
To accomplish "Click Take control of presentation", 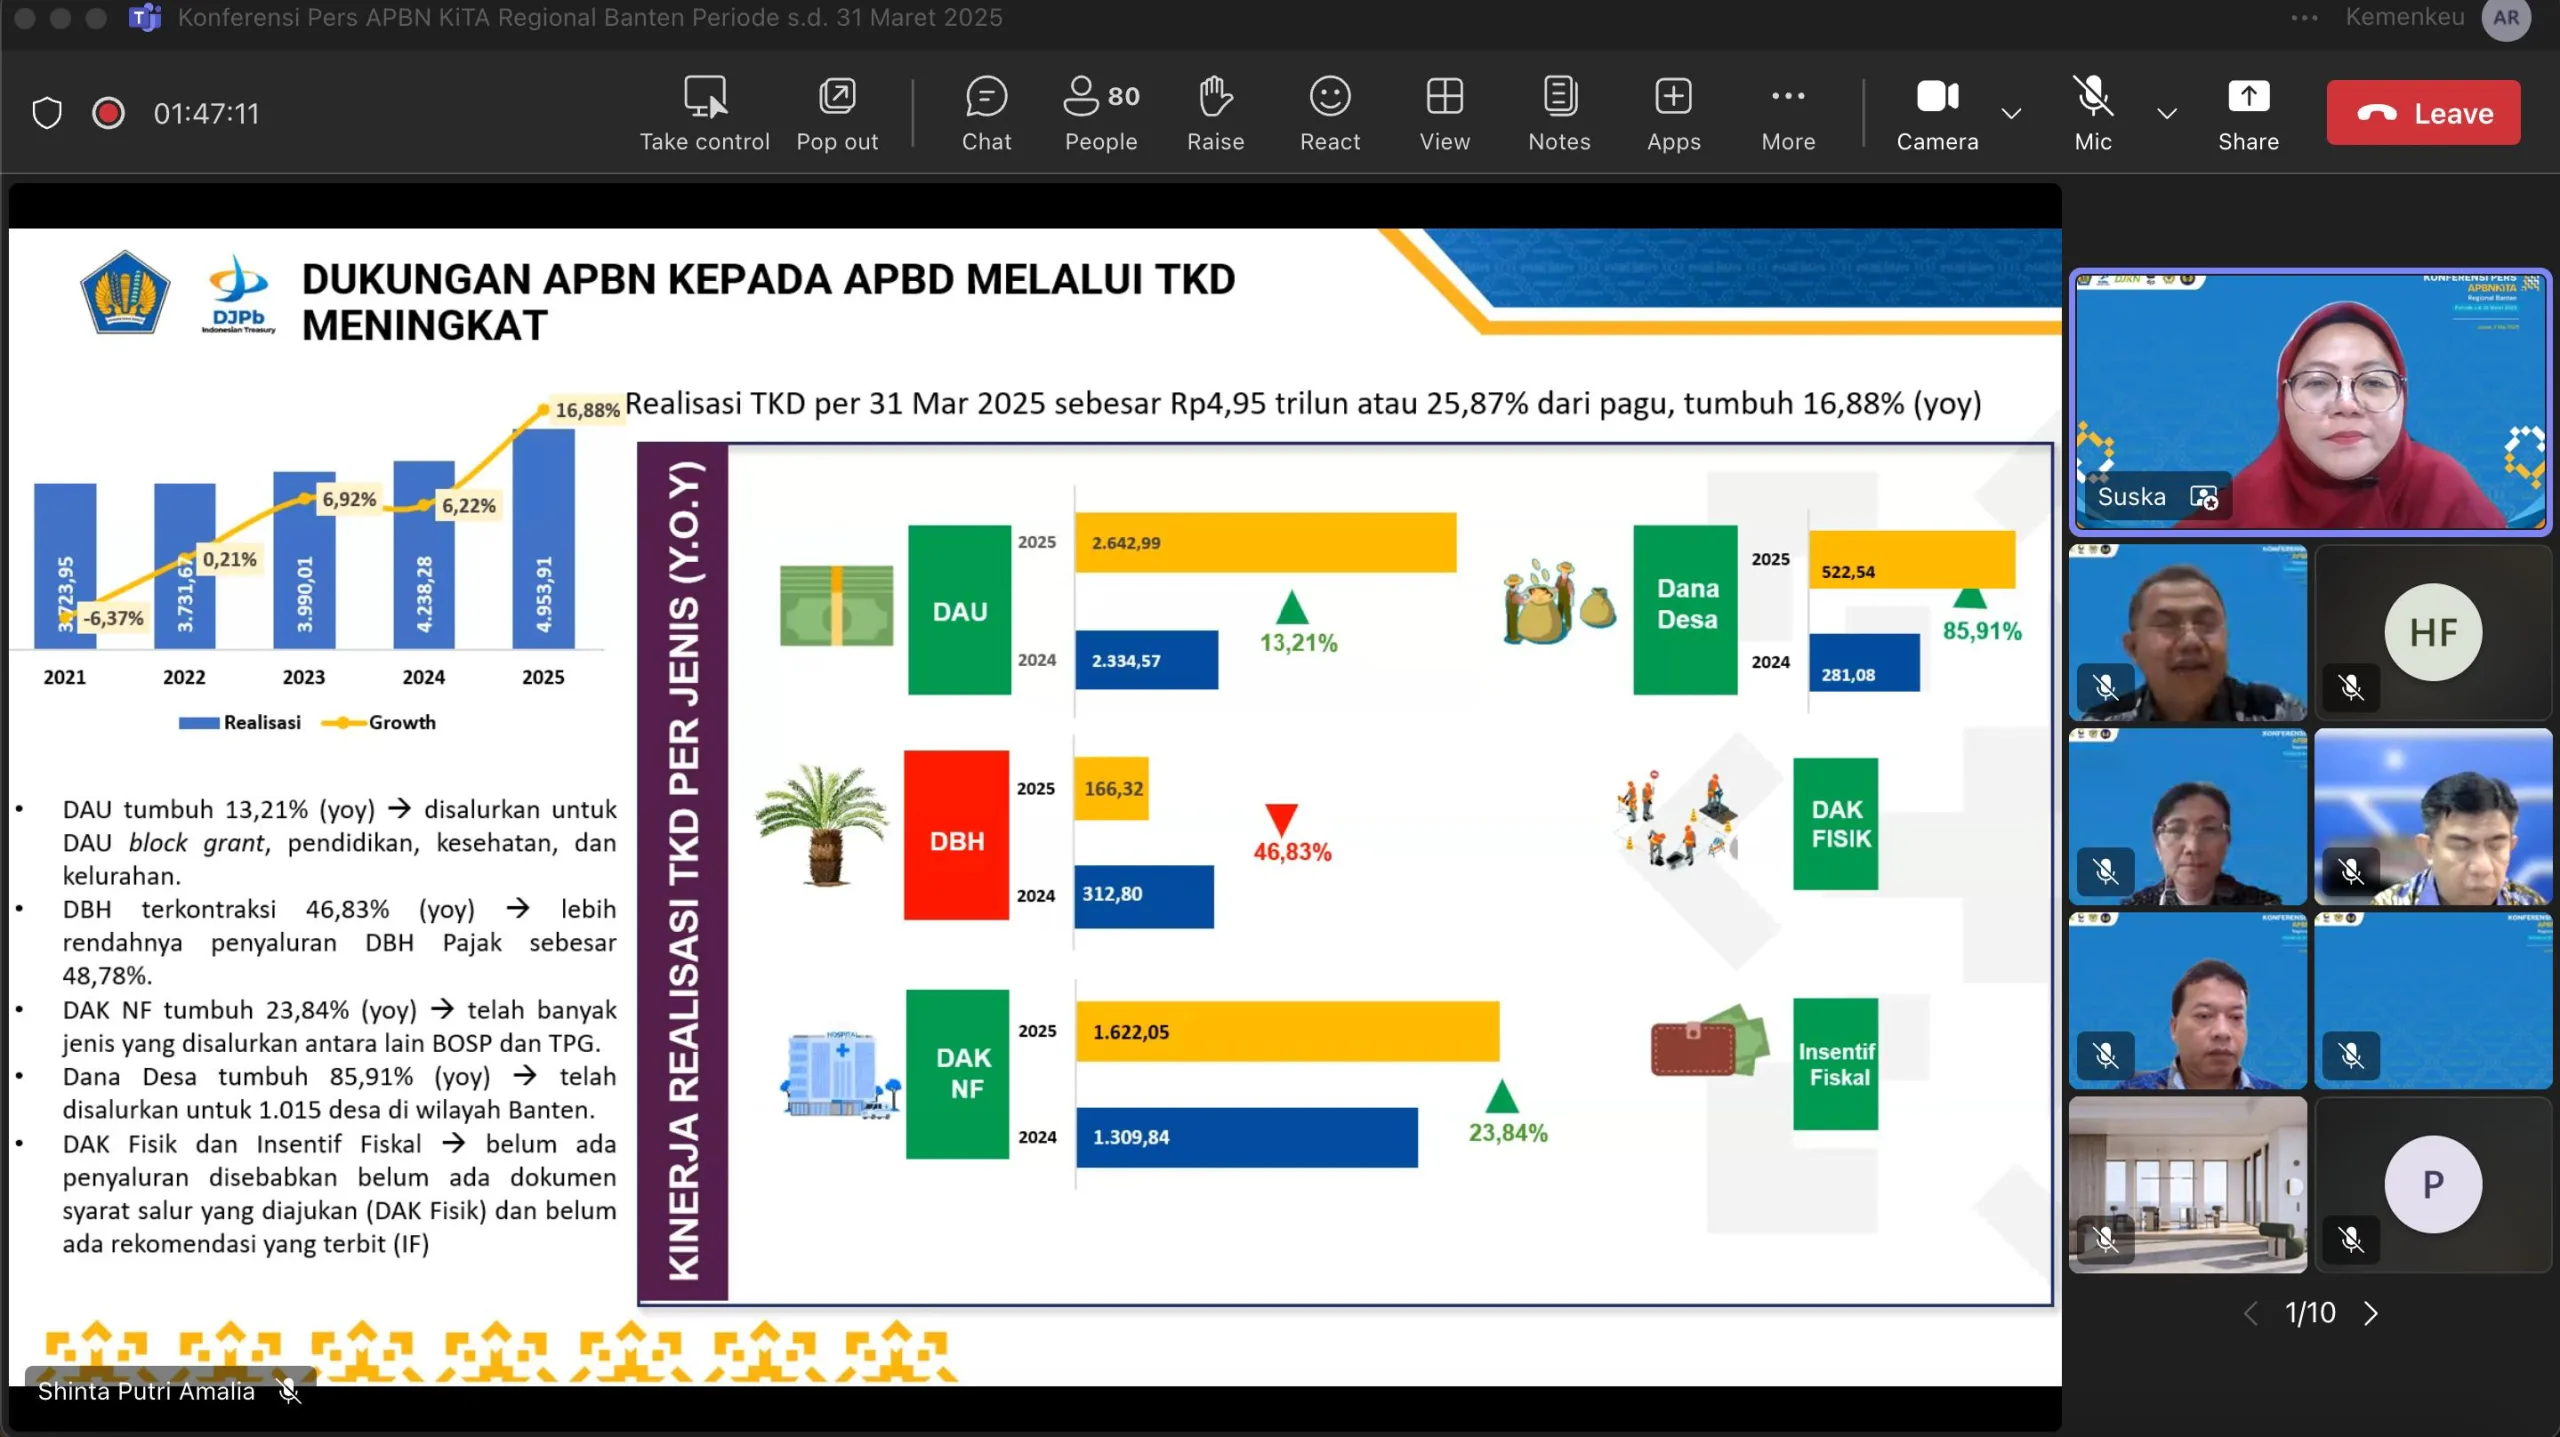I will coord(704,113).
